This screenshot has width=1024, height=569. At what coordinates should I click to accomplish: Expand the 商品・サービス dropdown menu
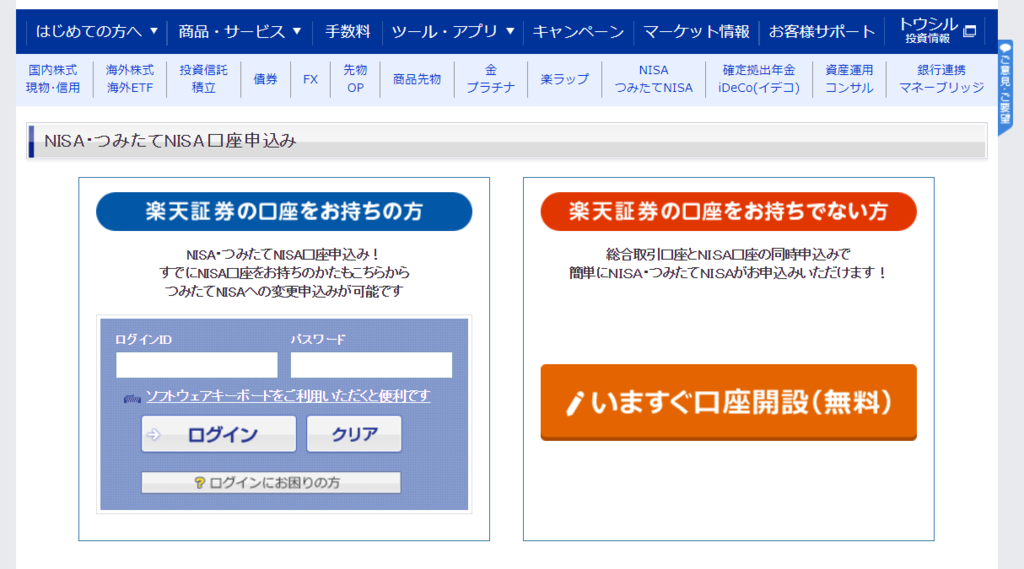point(240,31)
